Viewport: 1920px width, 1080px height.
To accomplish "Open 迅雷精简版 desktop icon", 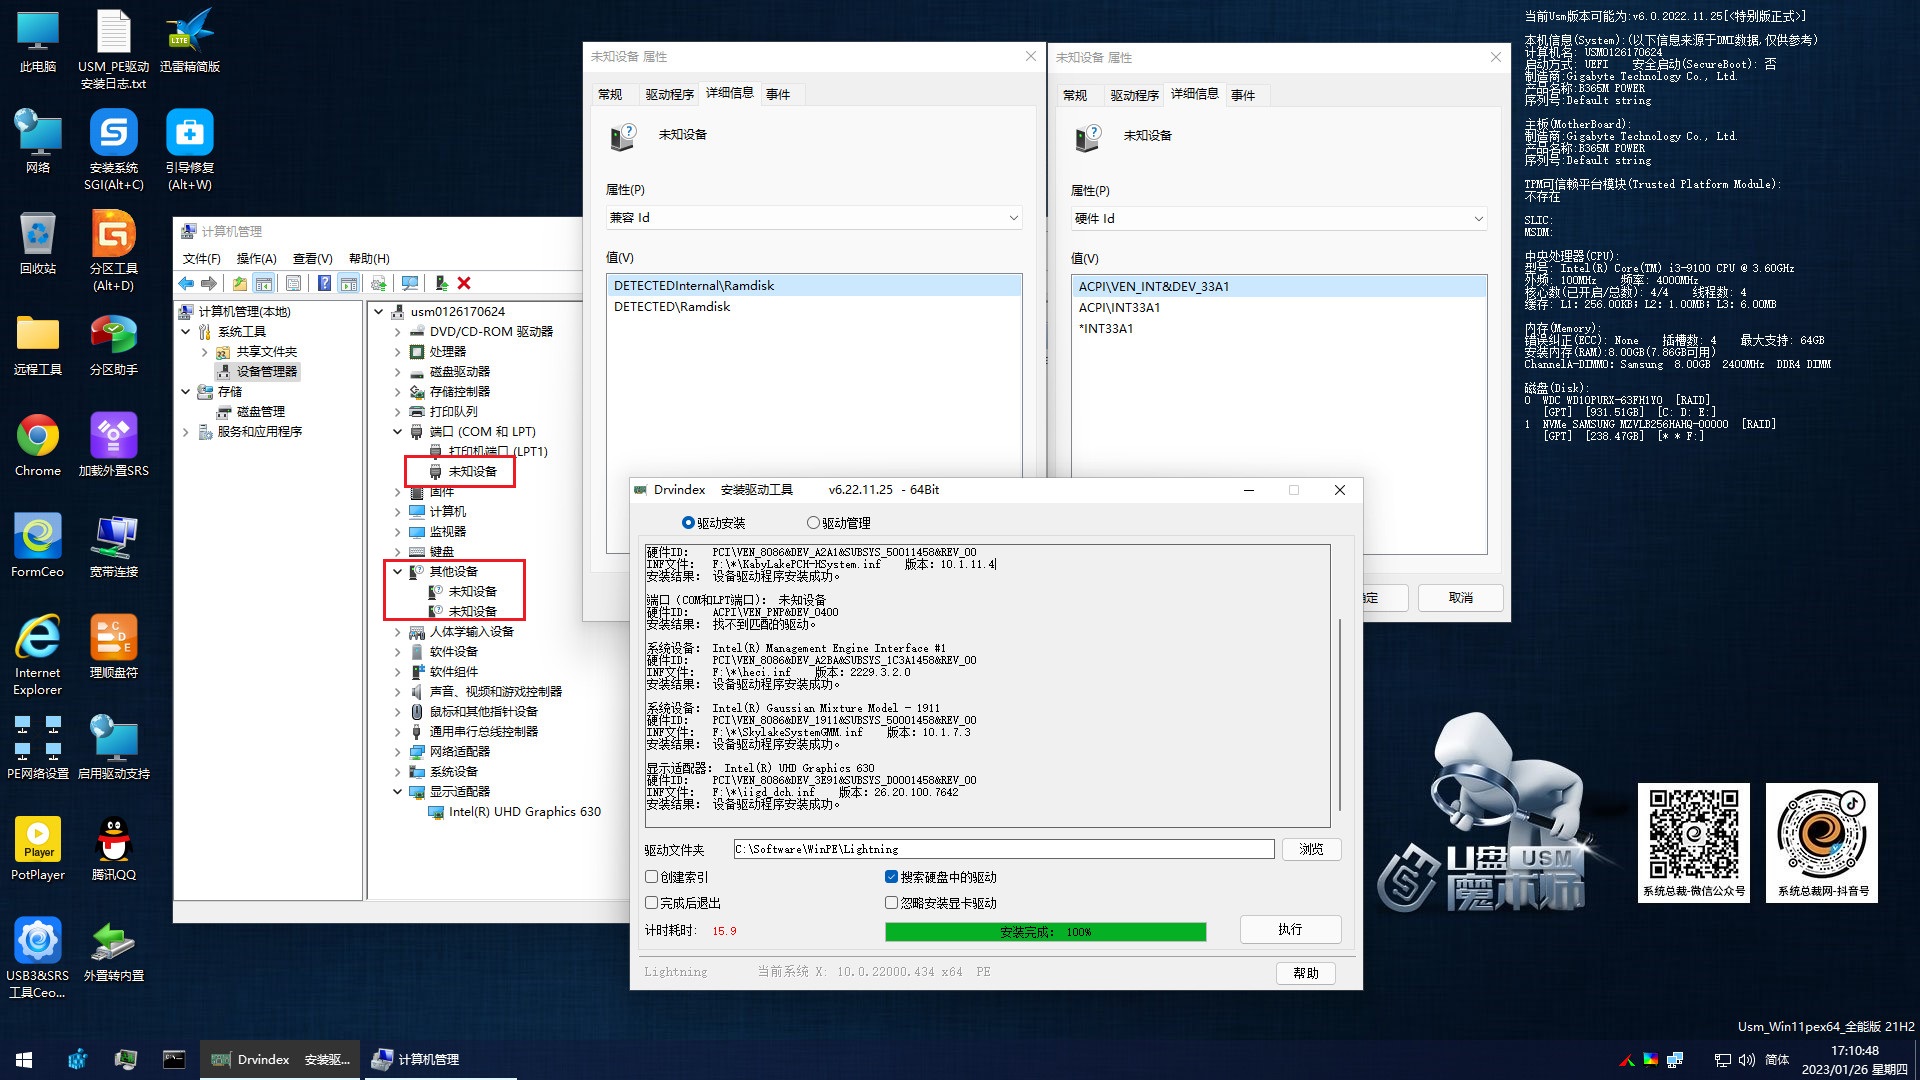I will [189, 41].
